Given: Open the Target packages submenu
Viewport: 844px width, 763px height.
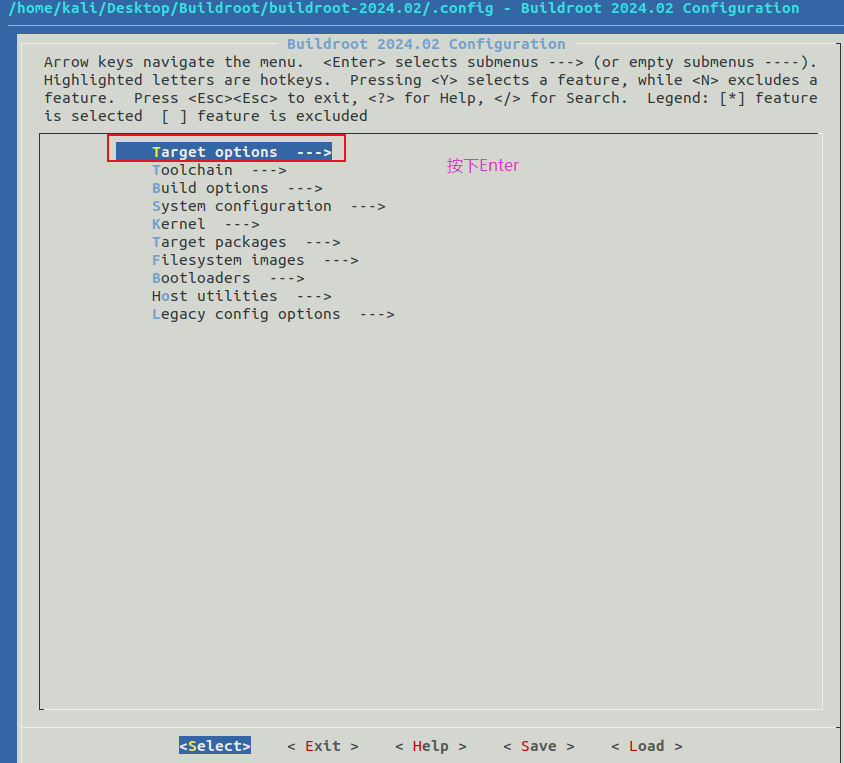Looking at the screenshot, I should click(246, 242).
